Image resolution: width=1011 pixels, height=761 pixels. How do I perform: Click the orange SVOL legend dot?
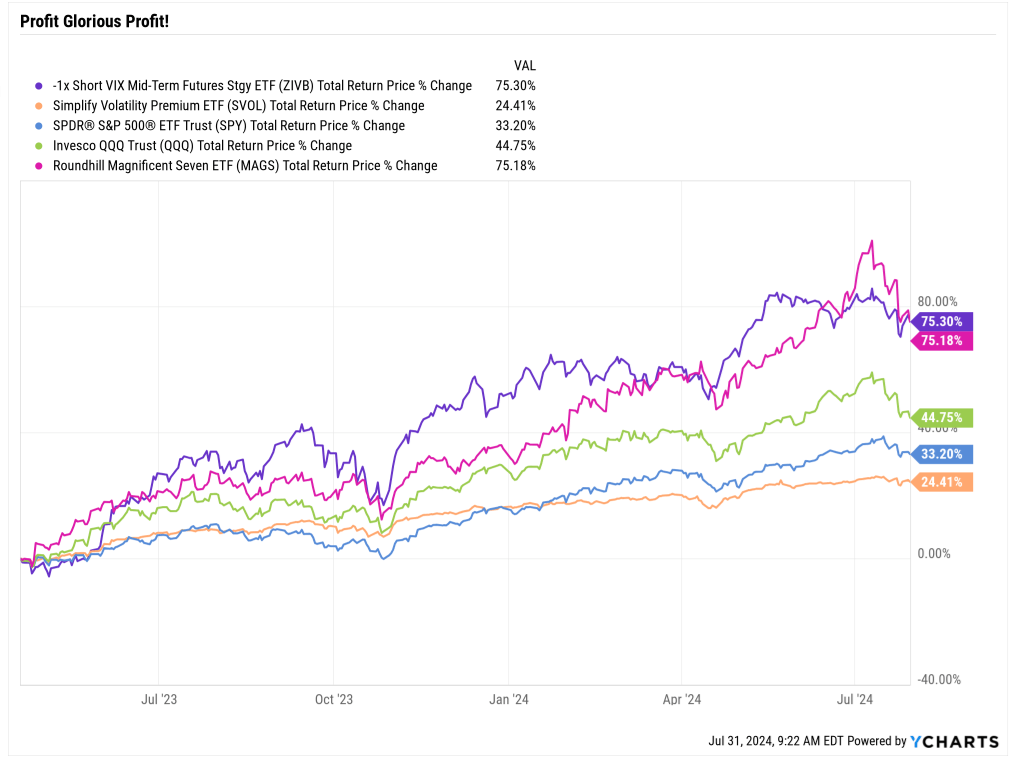[38, 106]
